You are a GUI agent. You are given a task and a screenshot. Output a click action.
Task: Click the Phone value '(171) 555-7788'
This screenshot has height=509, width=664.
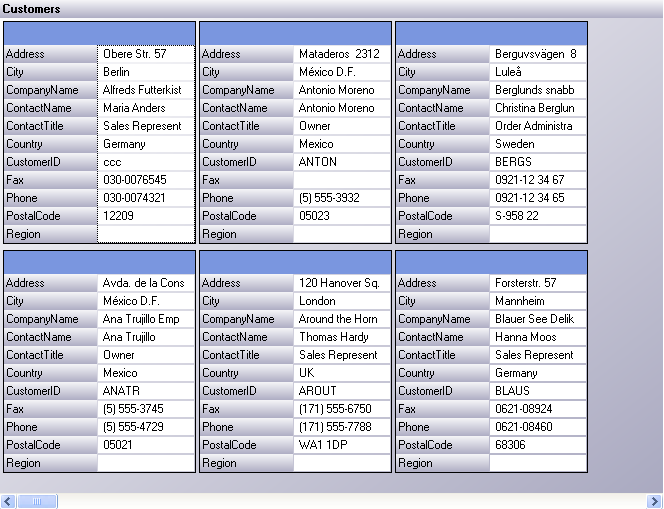pos(342,427)
